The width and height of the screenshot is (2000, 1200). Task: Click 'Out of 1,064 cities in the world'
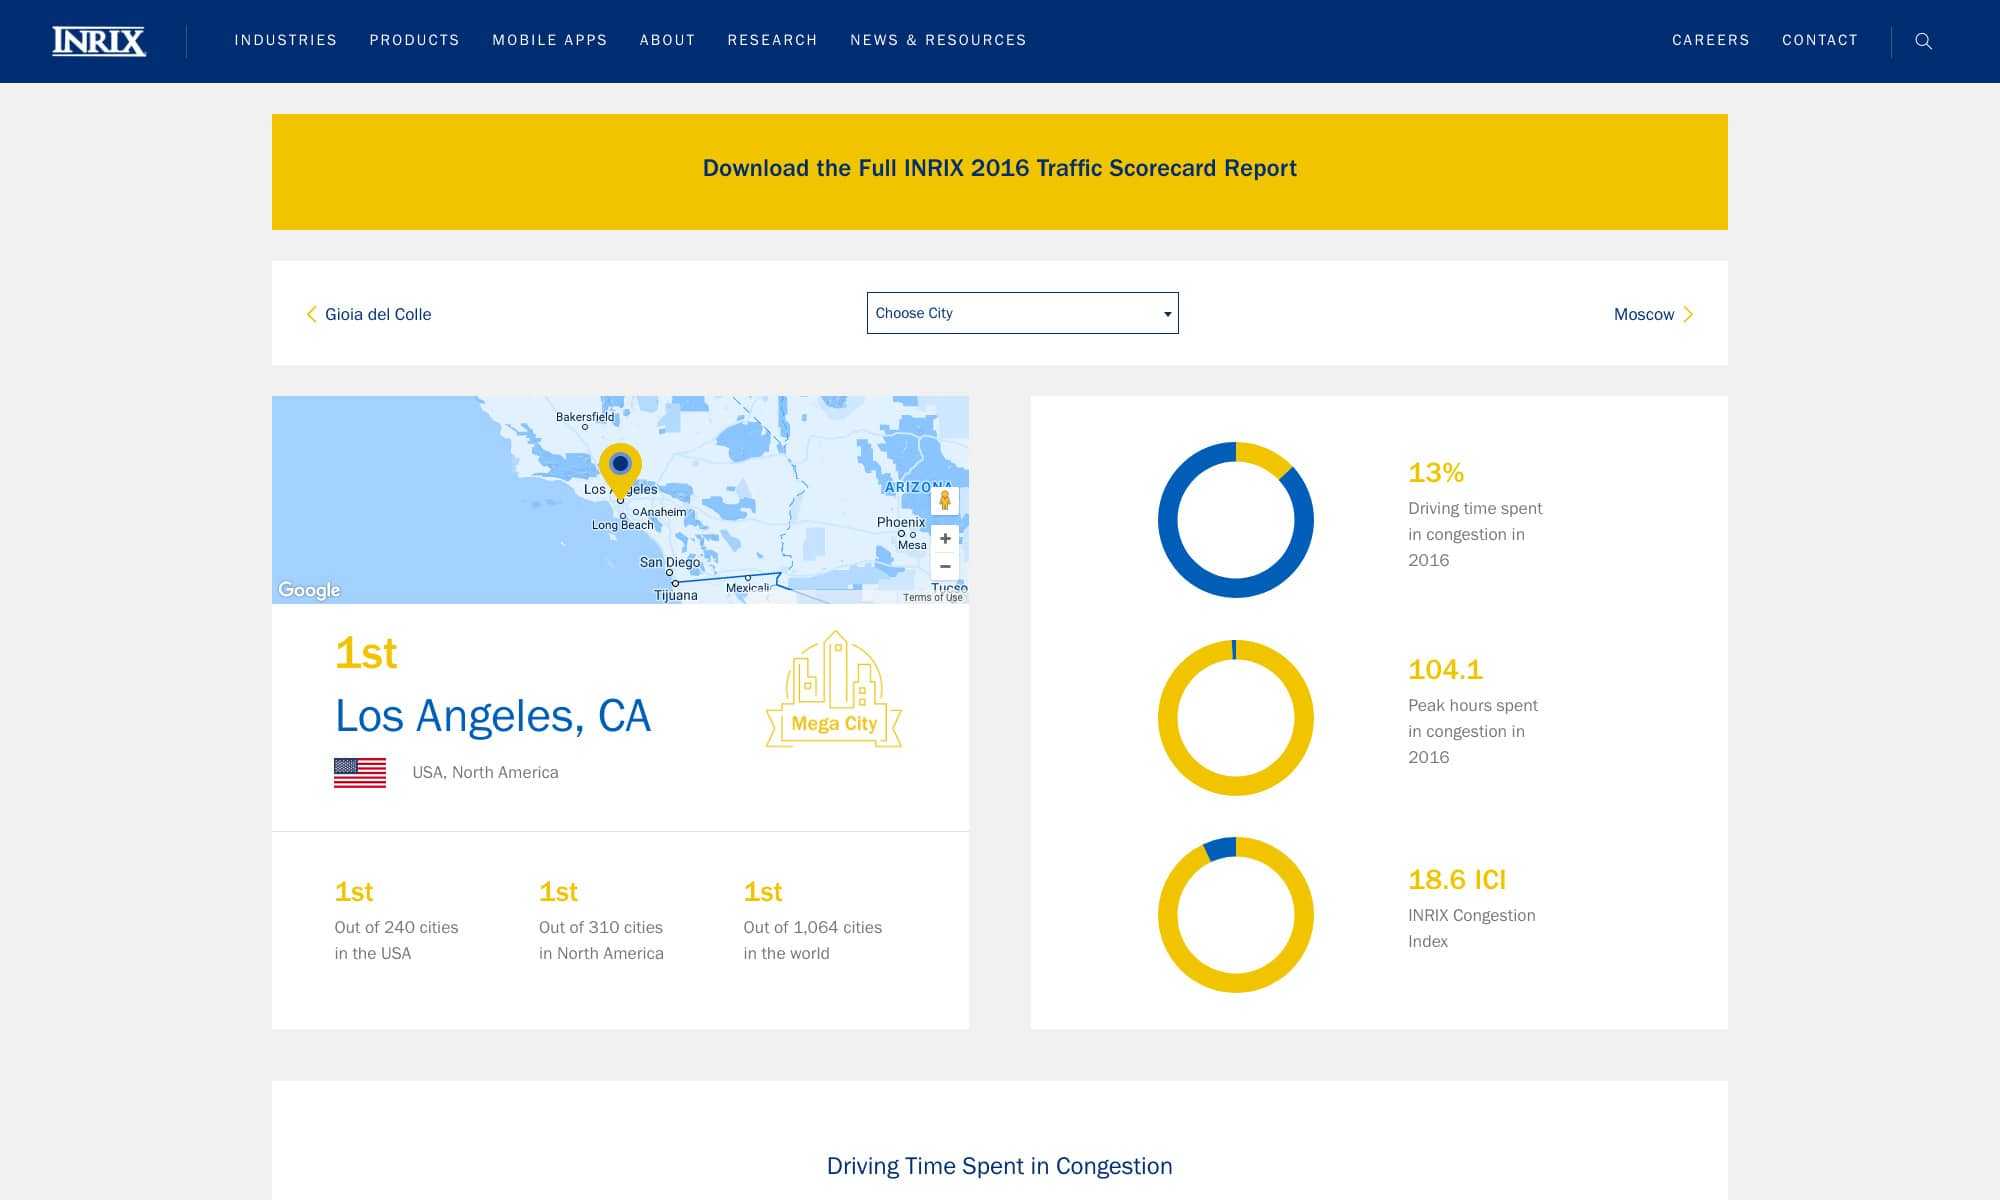[813, 940]
